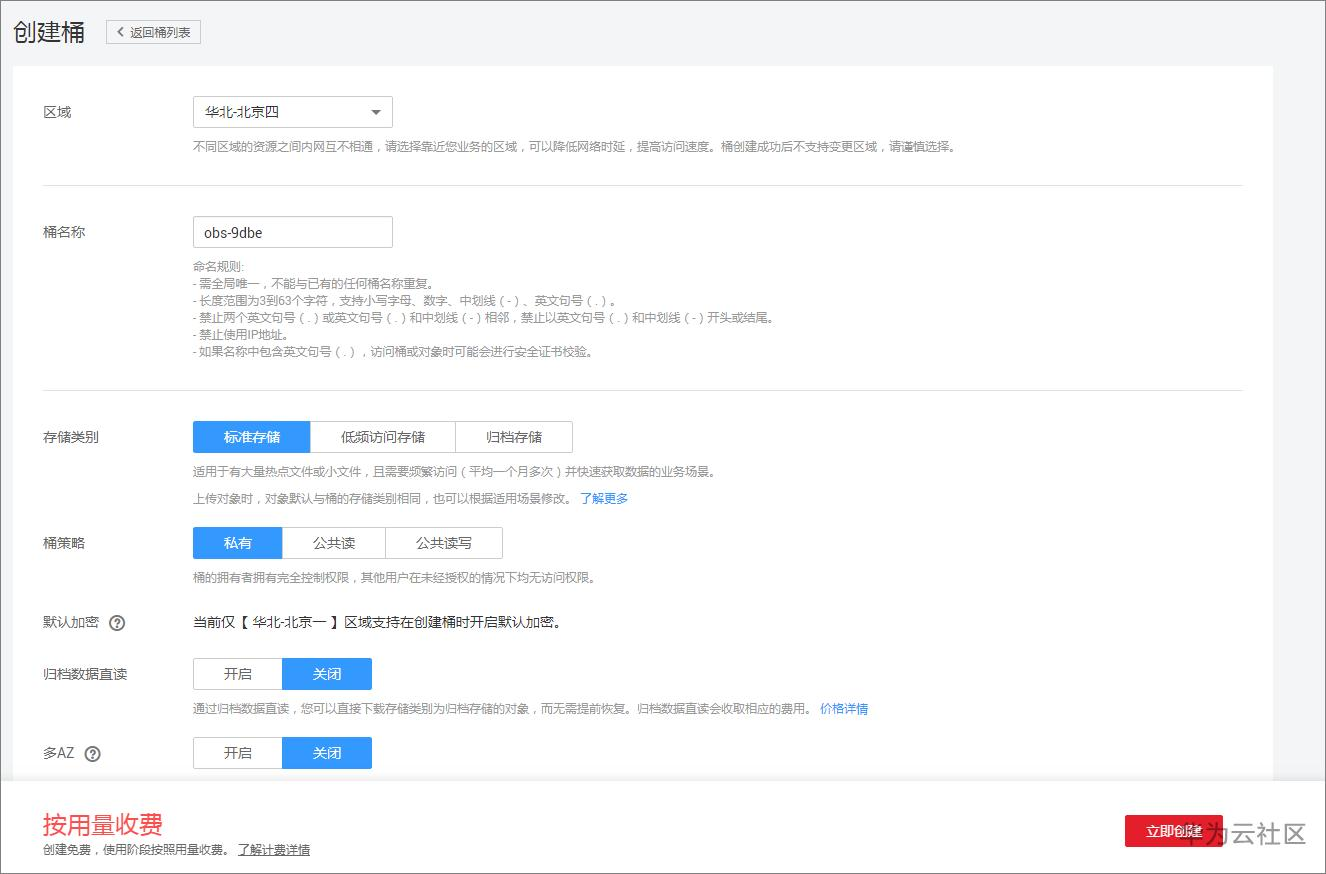Set bucket policy to 公共读

pyautogui.click(x=332, y=542)
